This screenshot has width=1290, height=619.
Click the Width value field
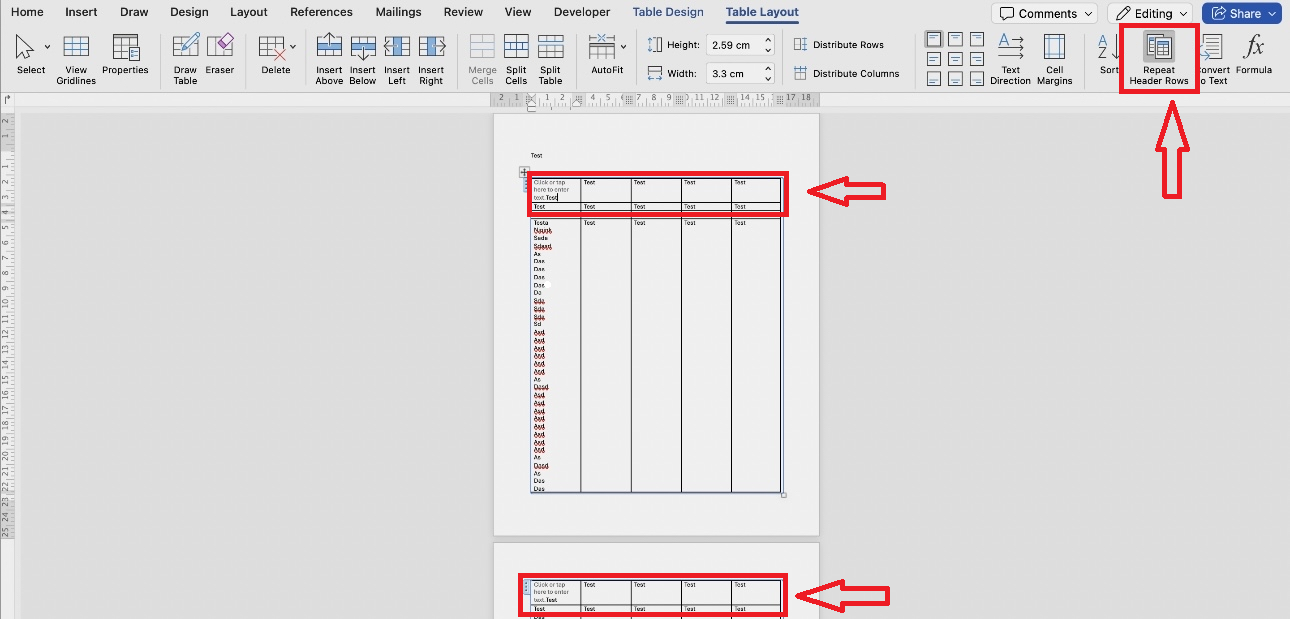pyautogui.click(x=733, y=73)
